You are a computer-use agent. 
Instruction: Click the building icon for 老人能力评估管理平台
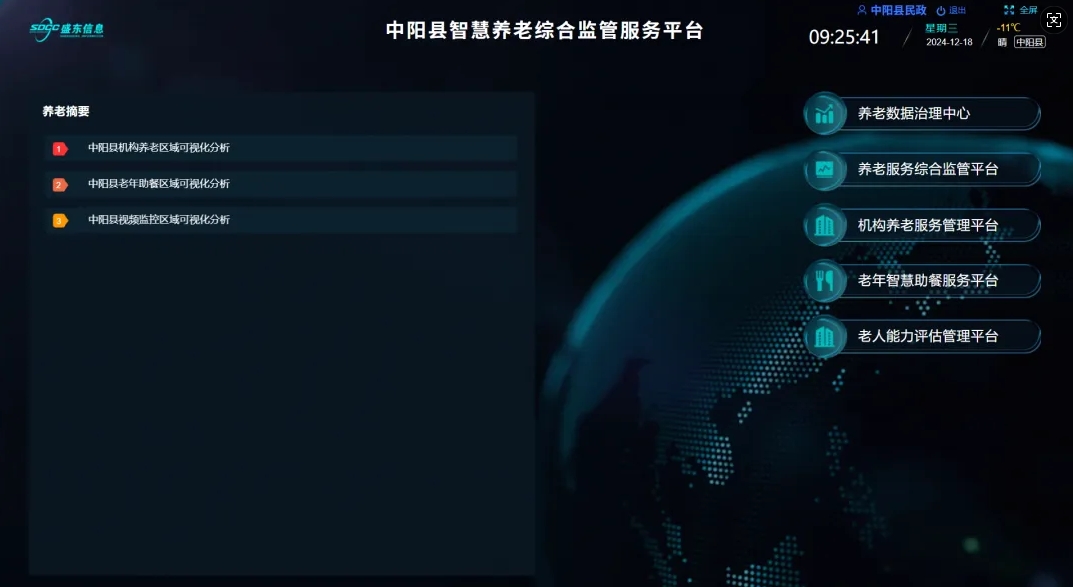(x=825, y=336)
